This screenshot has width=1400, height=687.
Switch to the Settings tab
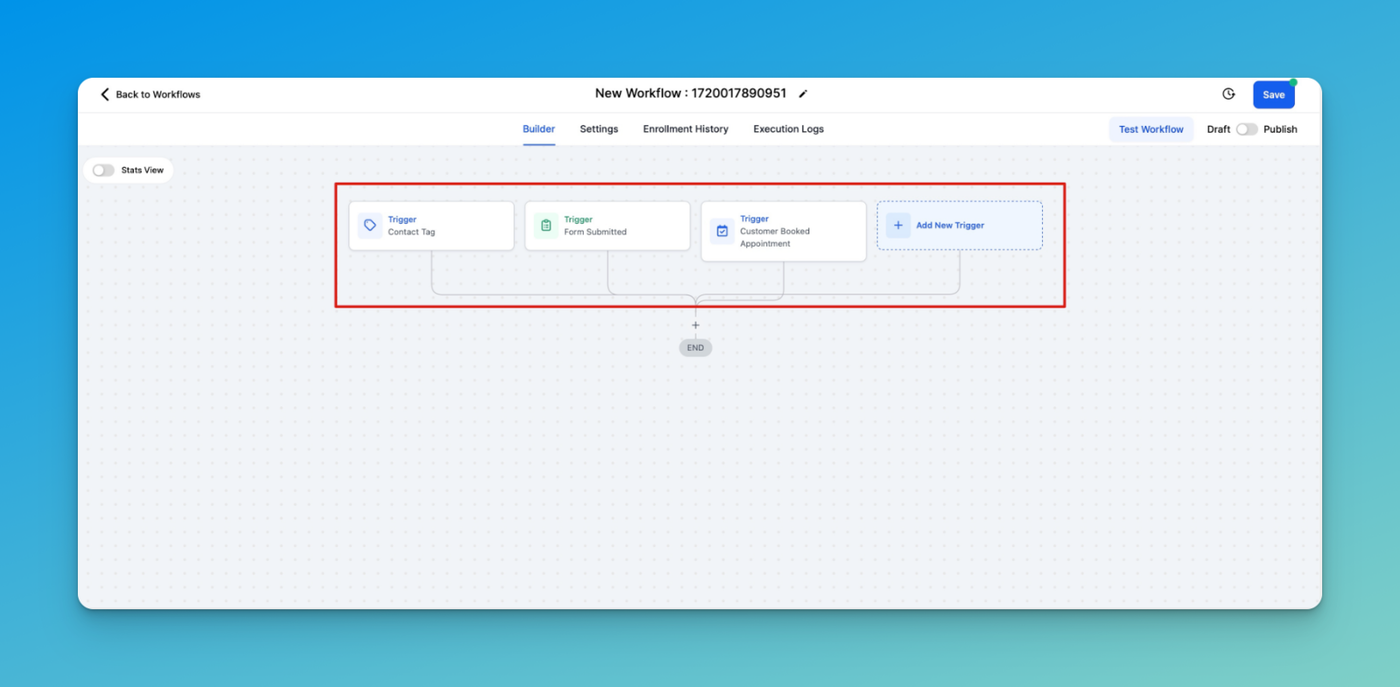[x=599, y=129]
